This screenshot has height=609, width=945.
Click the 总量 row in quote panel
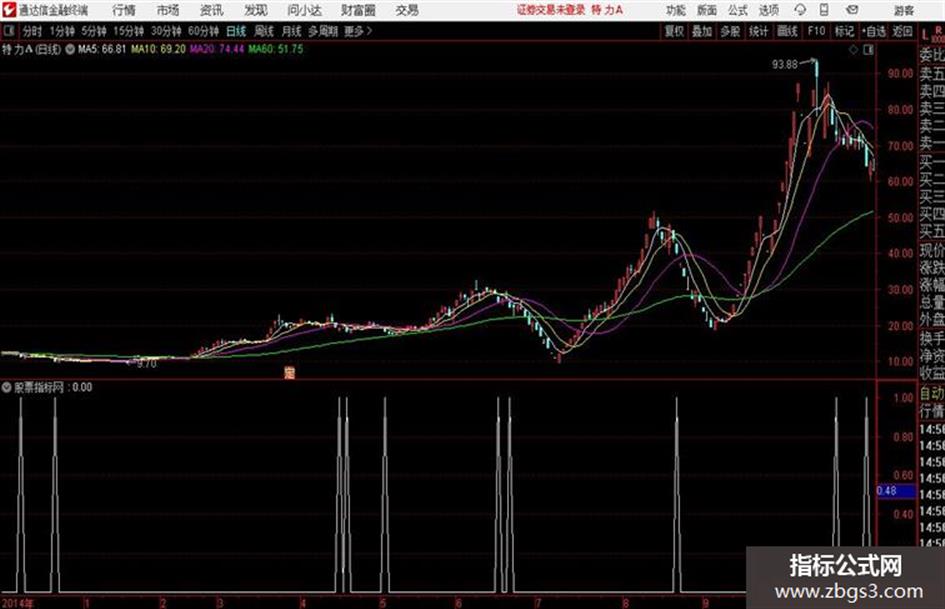pos(932,303)
